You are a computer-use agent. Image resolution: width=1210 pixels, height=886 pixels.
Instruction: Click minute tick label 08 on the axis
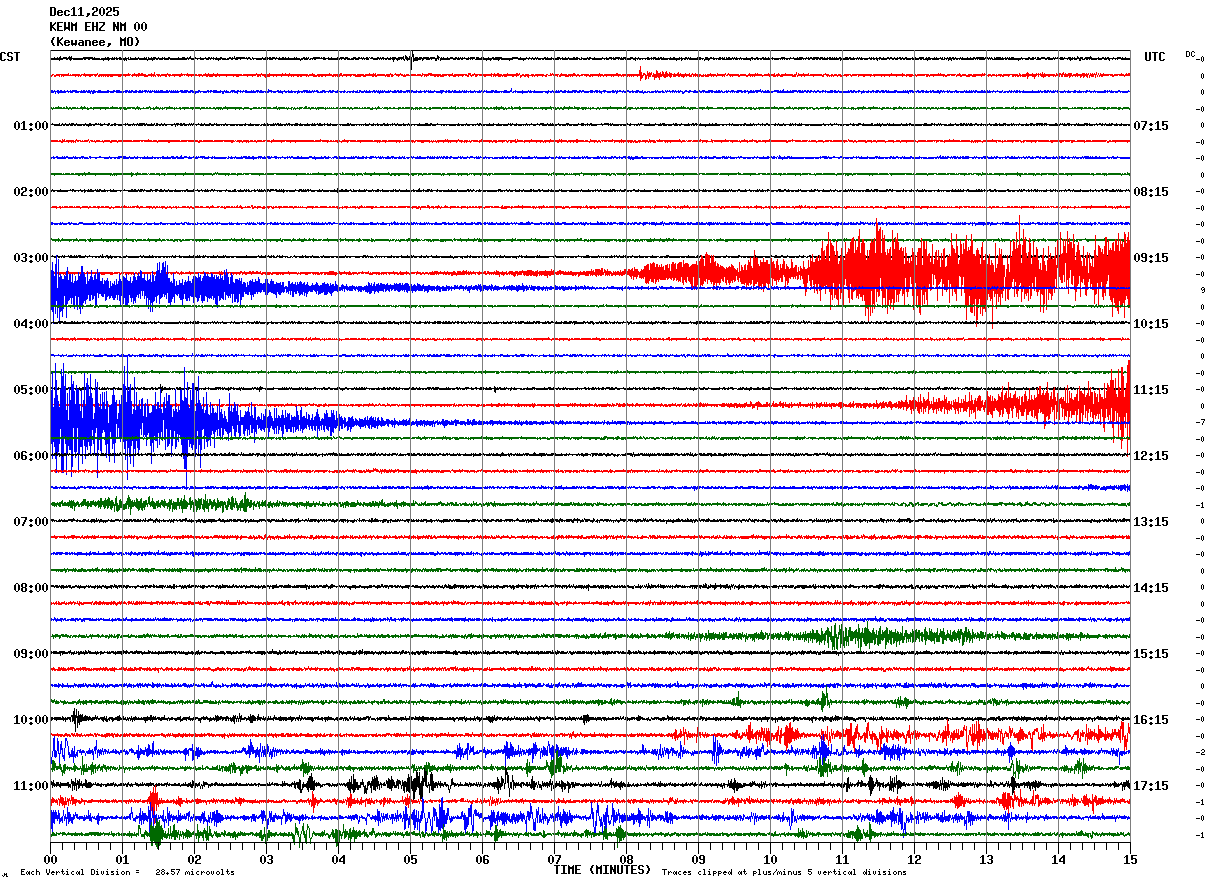point(626,859)
